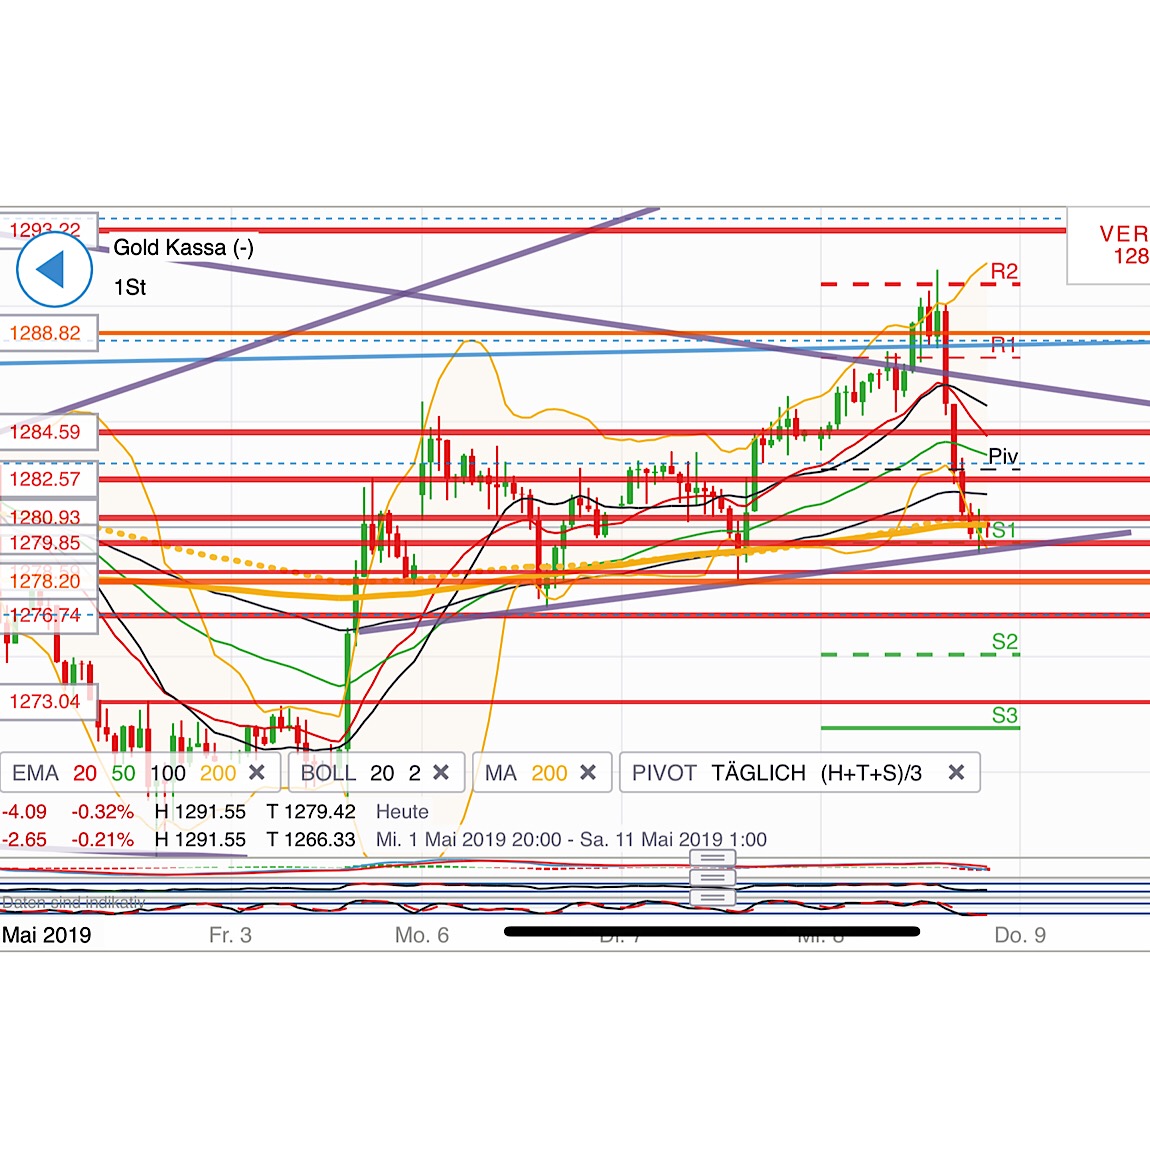
Task: Remove the BOLL 20 2 indicator with its X
Action: click(441, 772)
